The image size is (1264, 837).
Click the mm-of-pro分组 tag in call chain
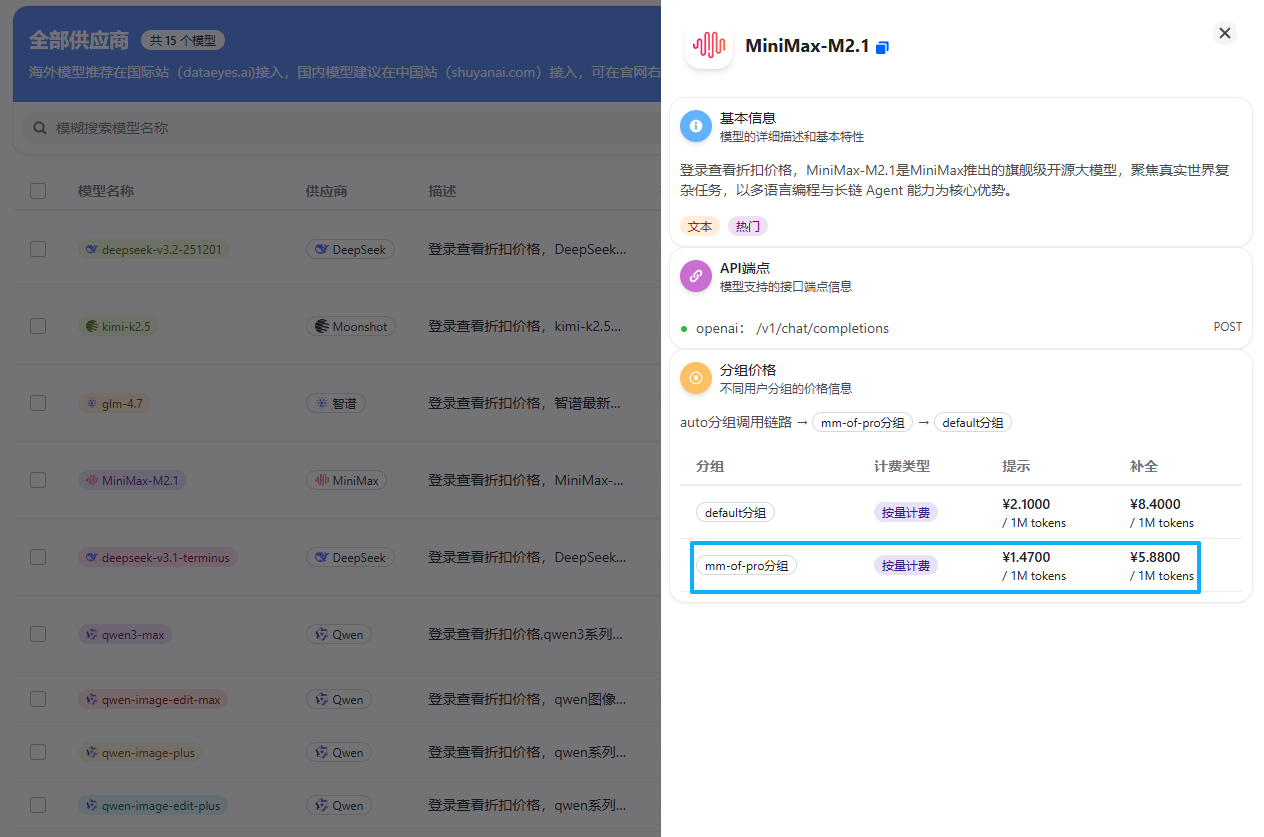coord(862,423)
